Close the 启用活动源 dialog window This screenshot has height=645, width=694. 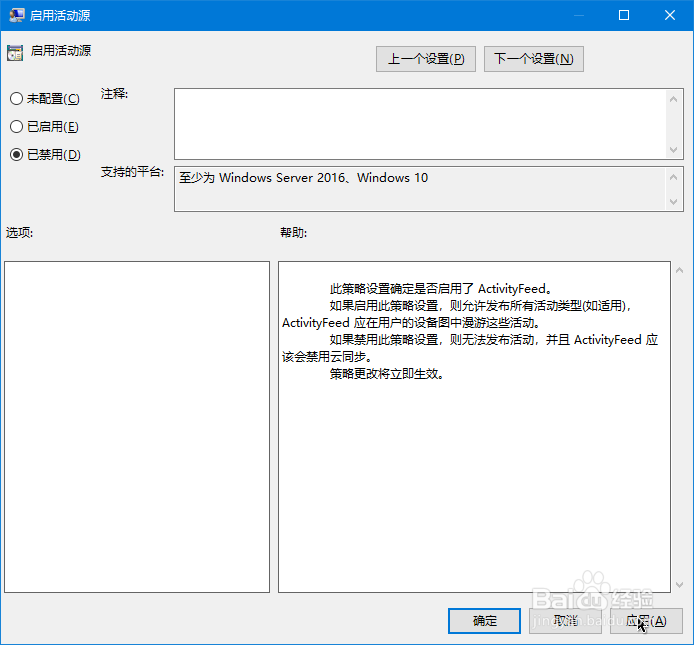click(670, 15)
